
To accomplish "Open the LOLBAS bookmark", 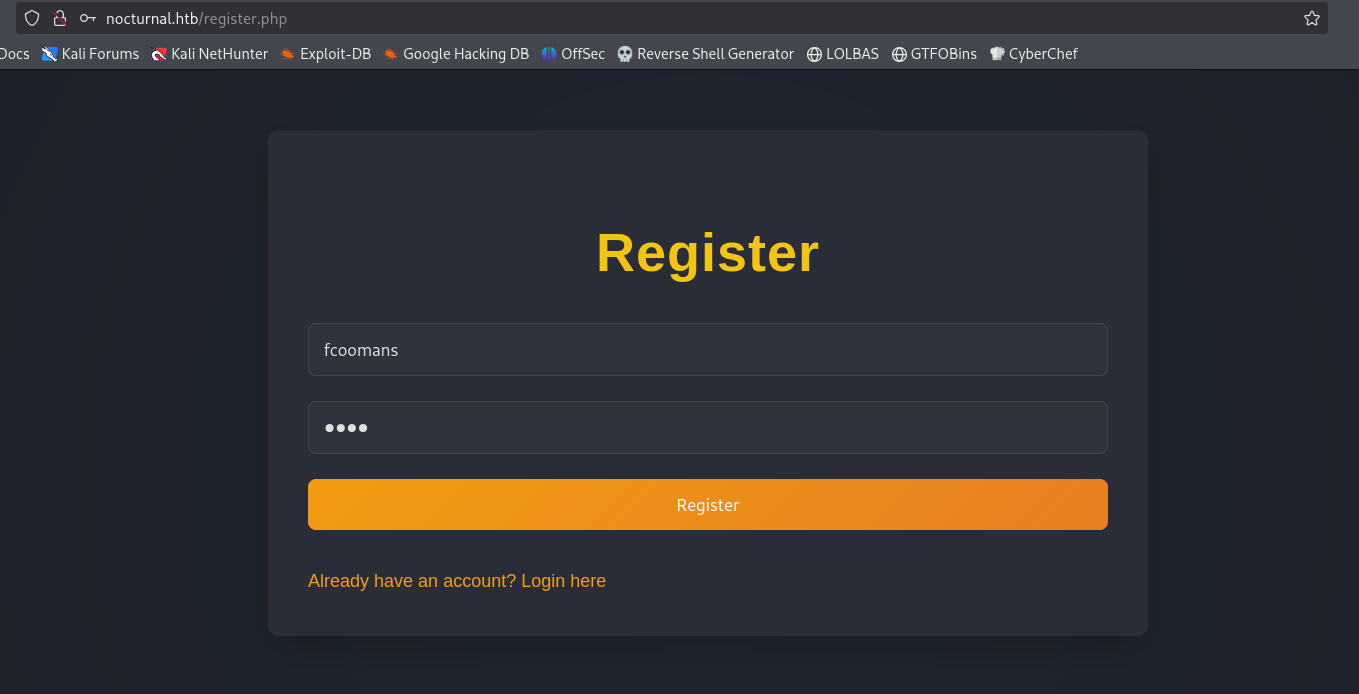I will (x=842, y=54).
